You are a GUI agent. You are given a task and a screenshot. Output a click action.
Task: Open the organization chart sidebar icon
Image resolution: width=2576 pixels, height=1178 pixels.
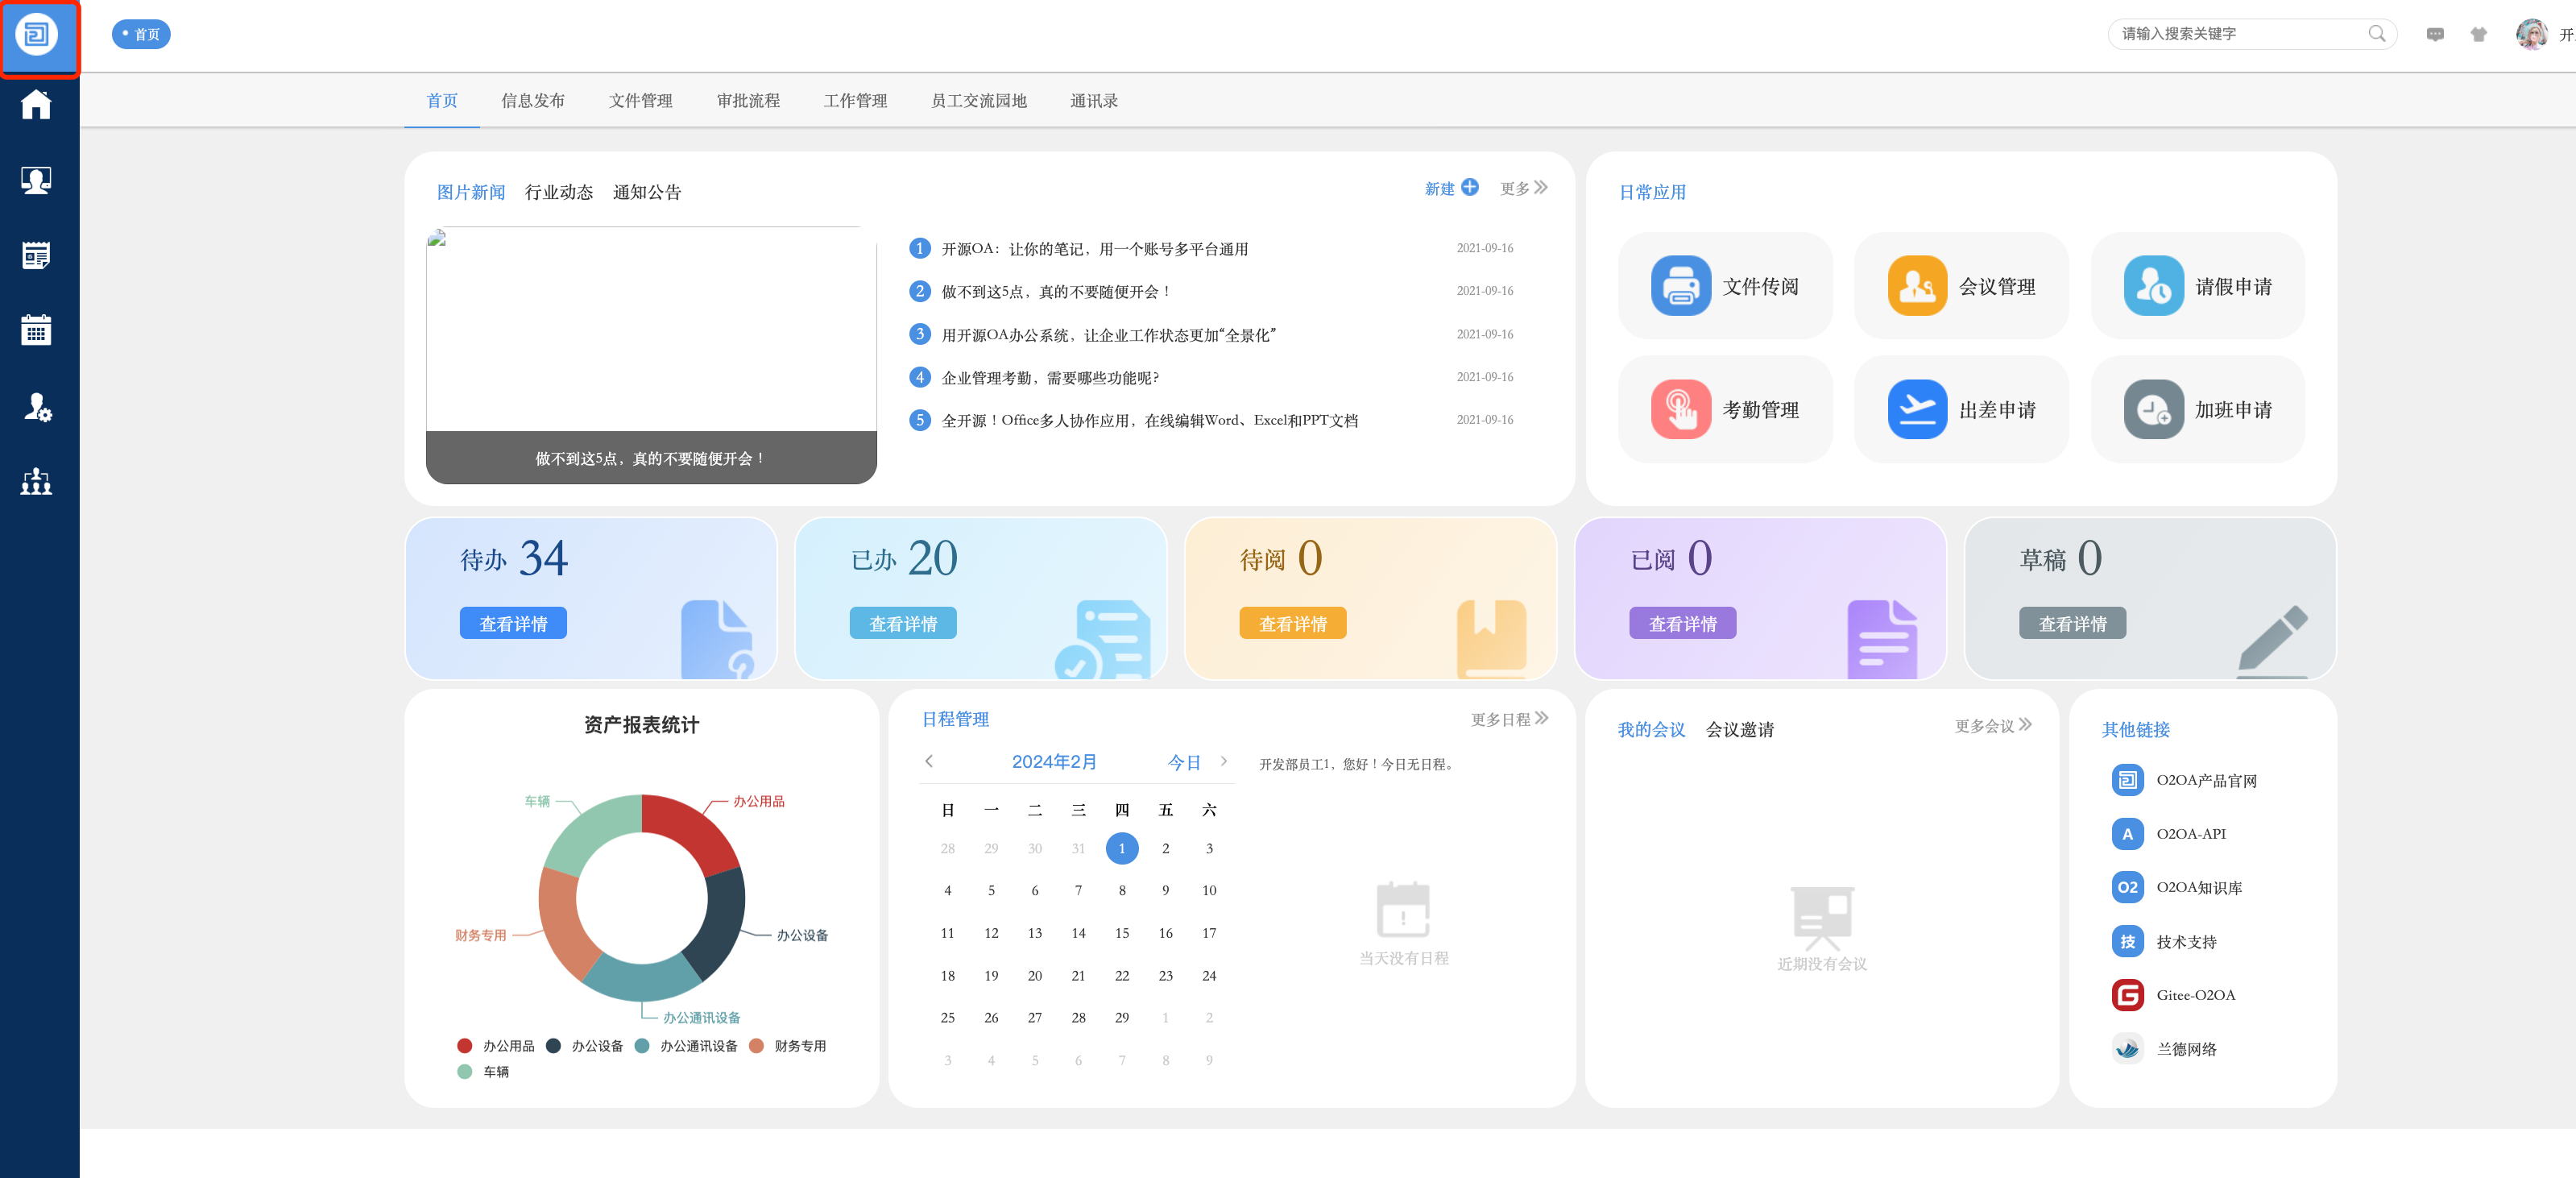(37, 482)
